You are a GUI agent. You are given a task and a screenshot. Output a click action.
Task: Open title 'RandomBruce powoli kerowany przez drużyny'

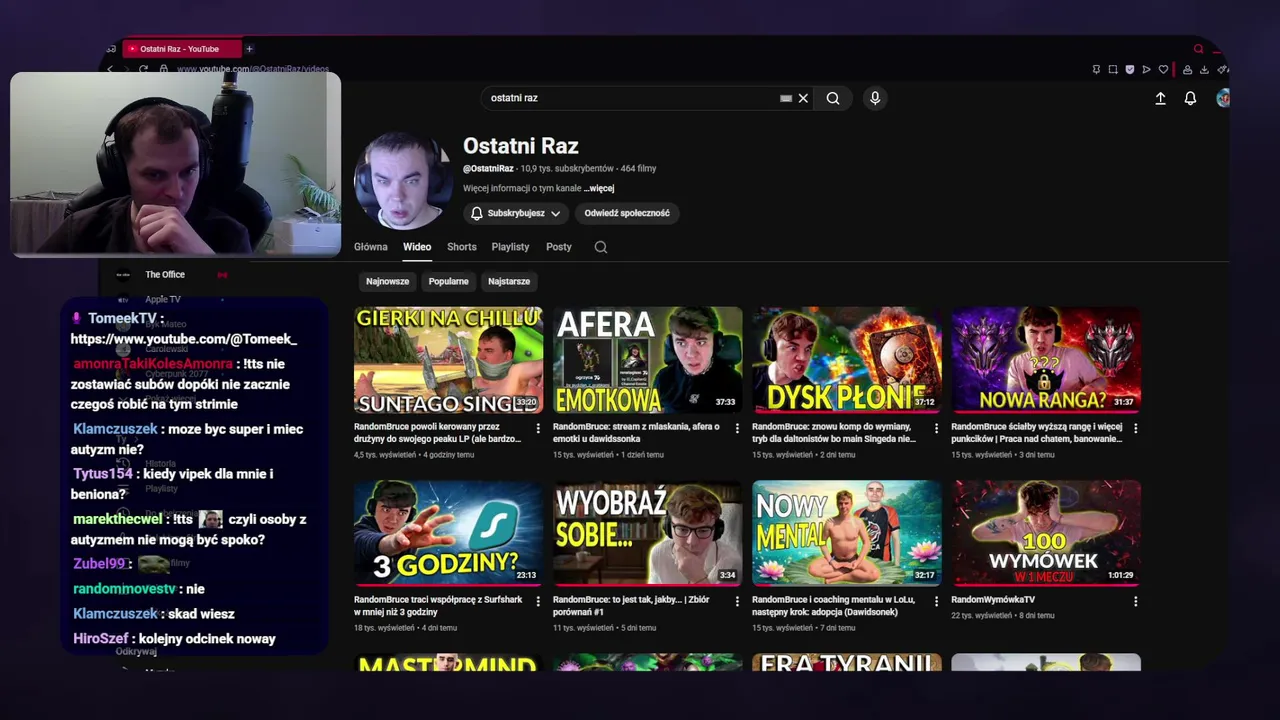coord(438,432)
